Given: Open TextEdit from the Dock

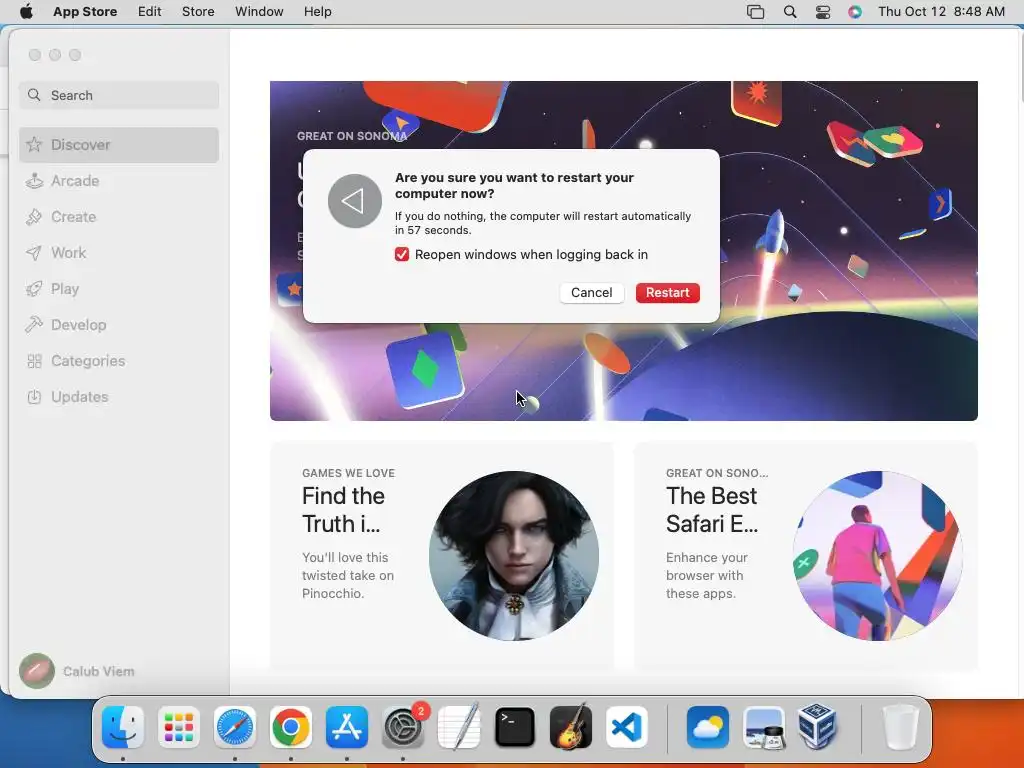Looking at the screenshot, I should pos(458,727).
